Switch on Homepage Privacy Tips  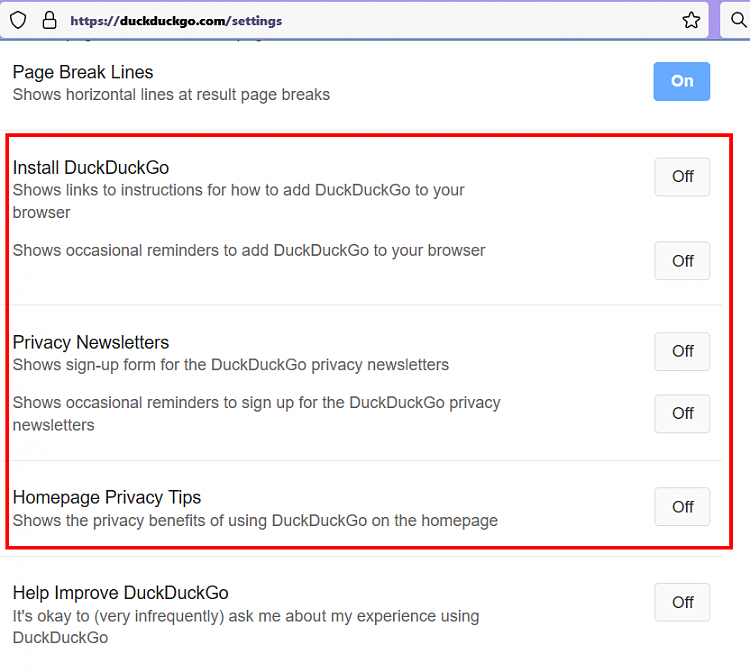682,507
